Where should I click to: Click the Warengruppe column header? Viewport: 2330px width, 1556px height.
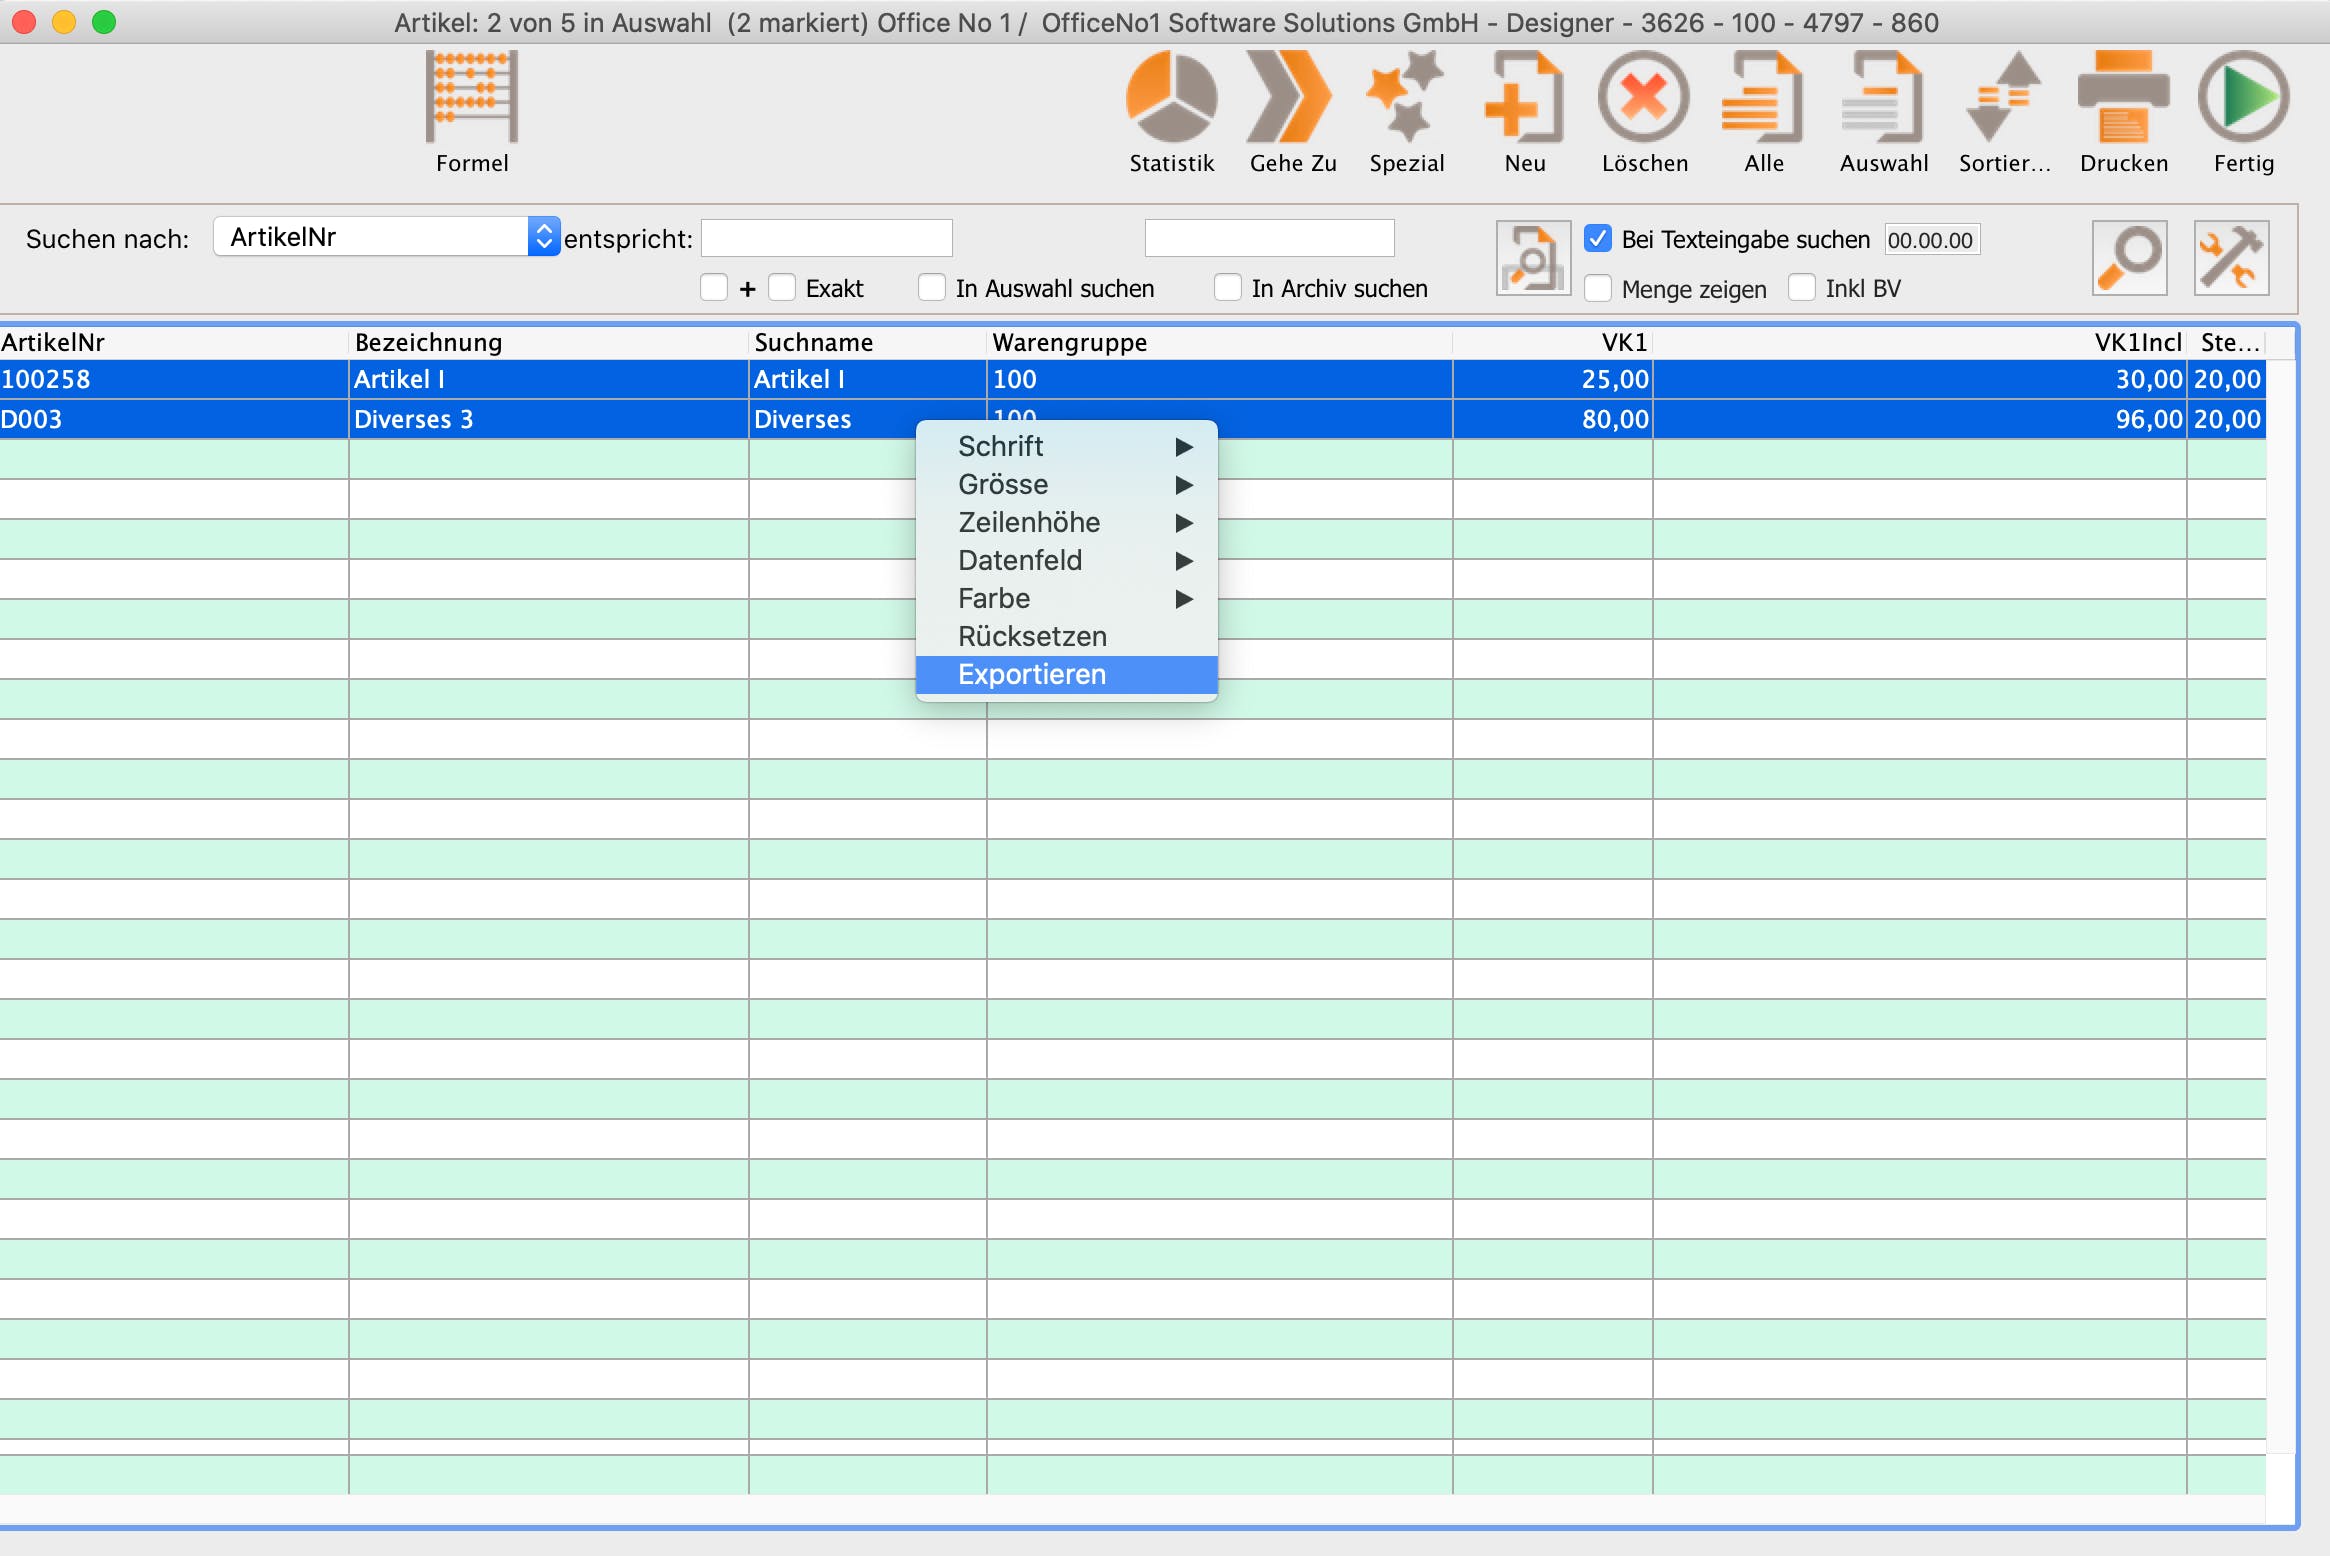click(x=1220, y=342)
